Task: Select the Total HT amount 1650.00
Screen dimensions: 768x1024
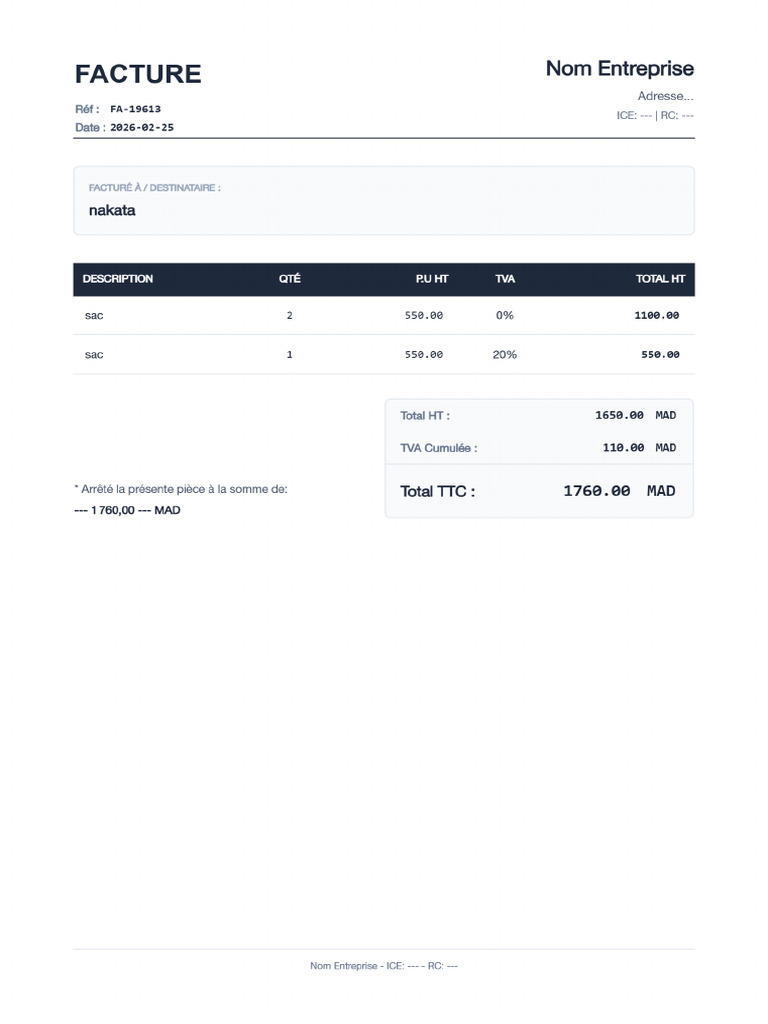Action: pos(619,415)
